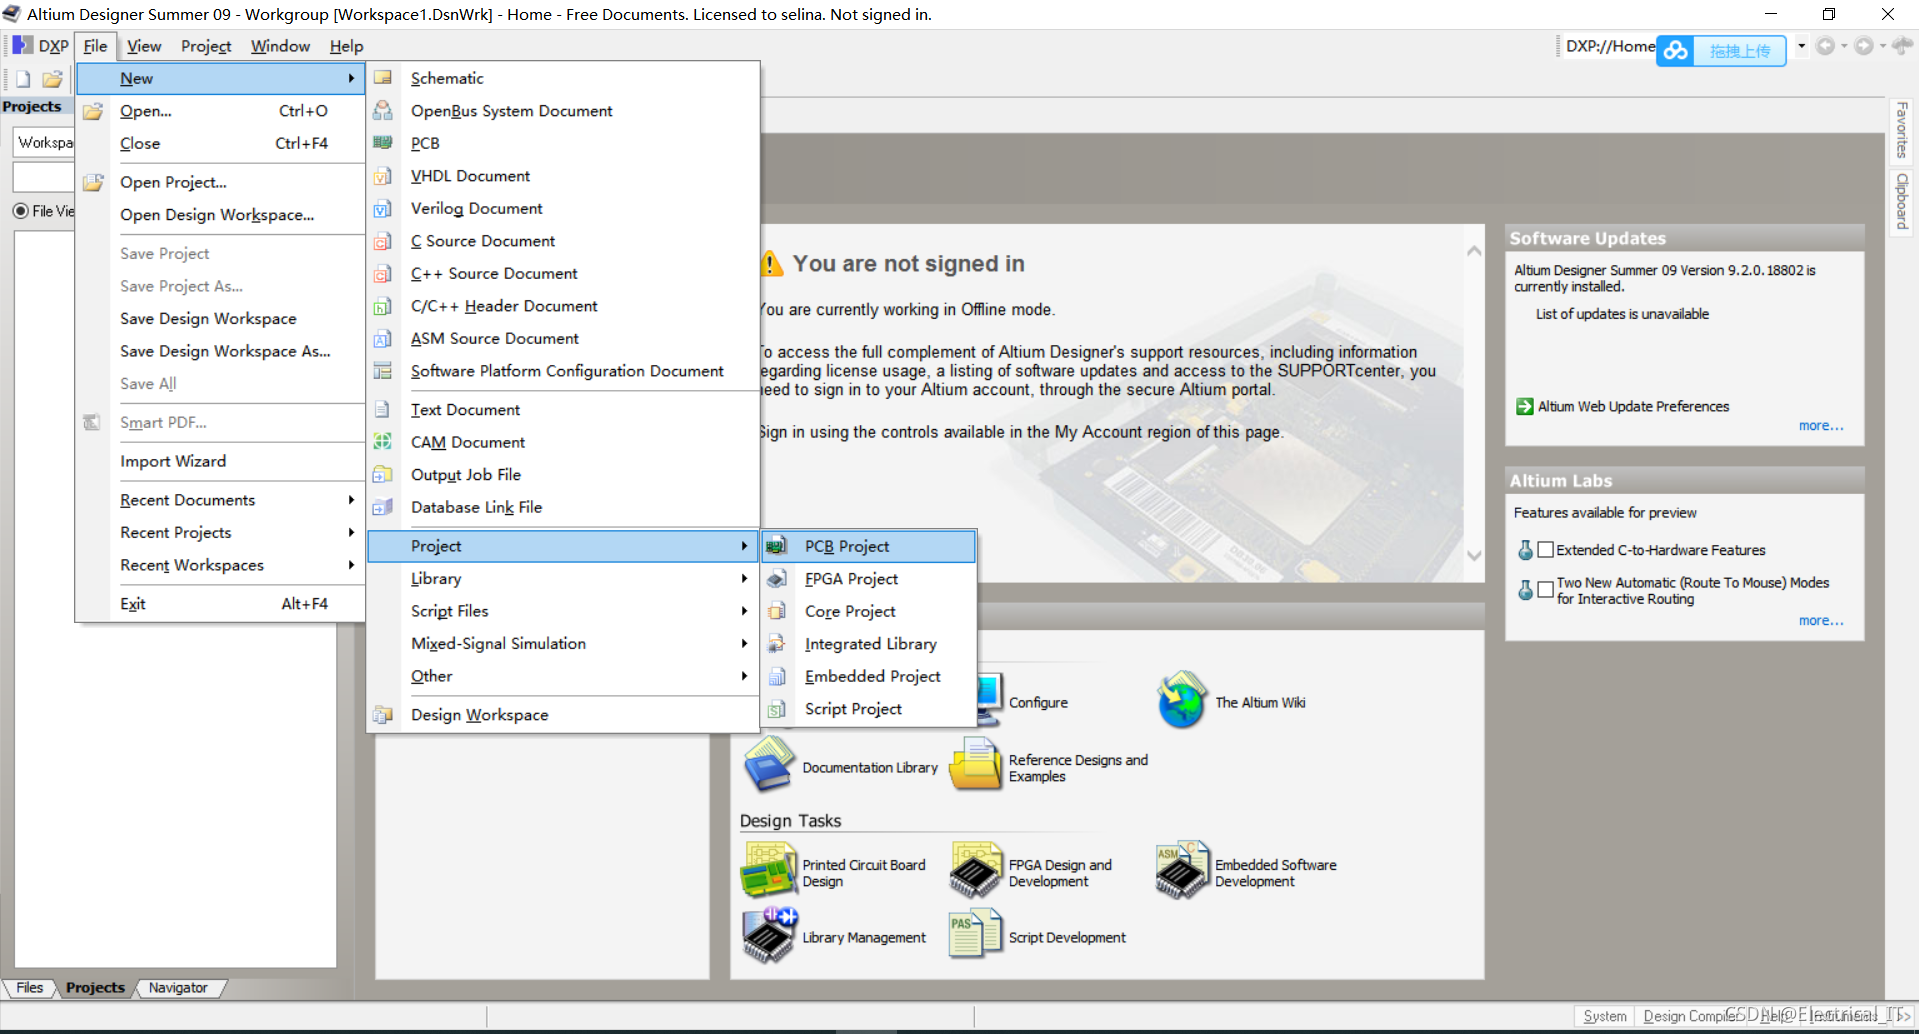Expand Recent Documents submenu
Image resolution: width=1919 pixels, height=1034 pixels.
(x=220, y=500)
